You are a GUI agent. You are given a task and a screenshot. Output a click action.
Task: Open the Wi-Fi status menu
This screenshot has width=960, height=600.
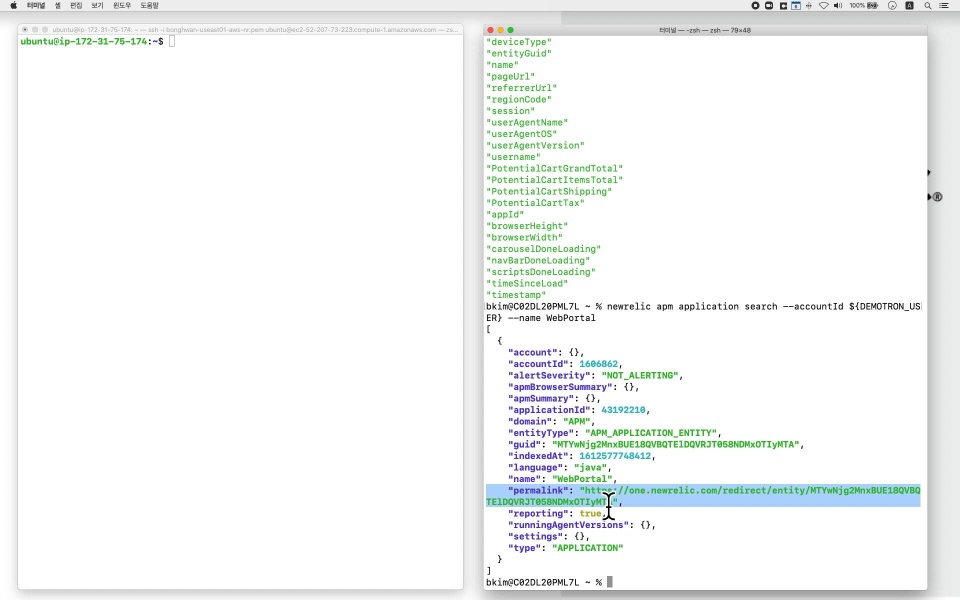[823, 6]
